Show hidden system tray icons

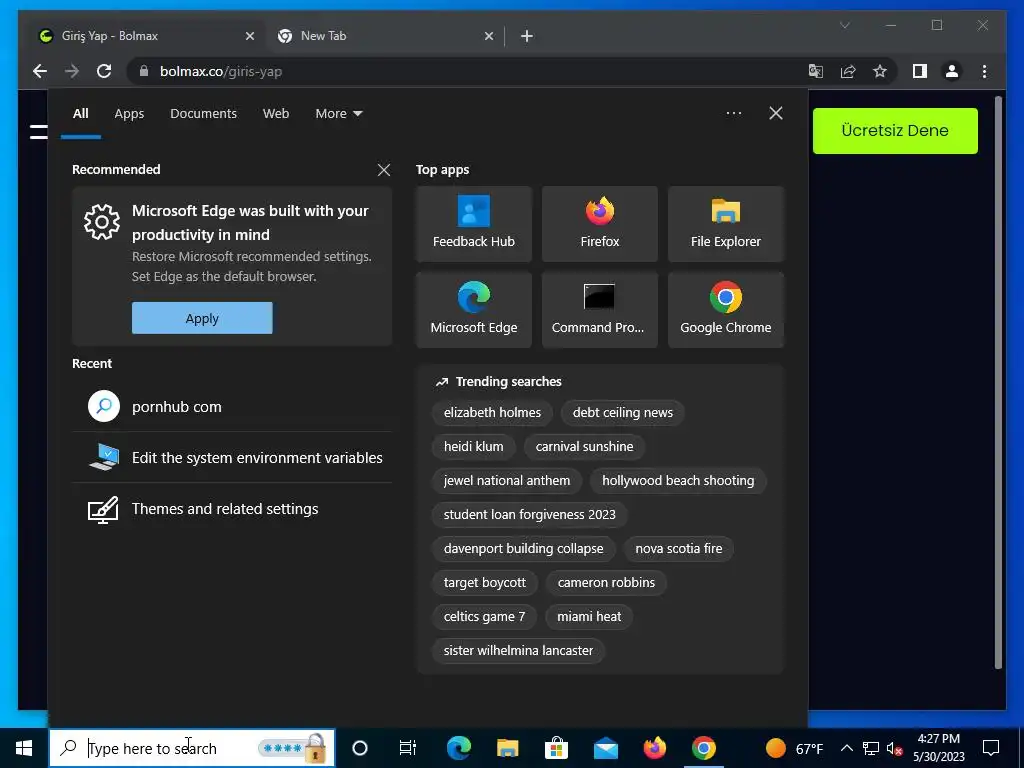(x=846, y=748)
